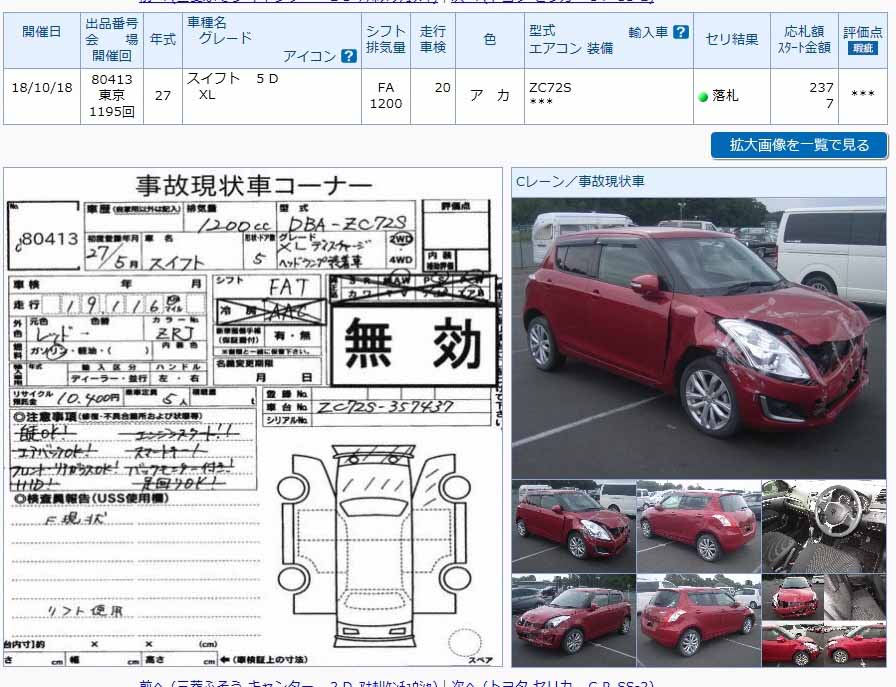Open the front-left view thumbnail

(x=573, y=621)
